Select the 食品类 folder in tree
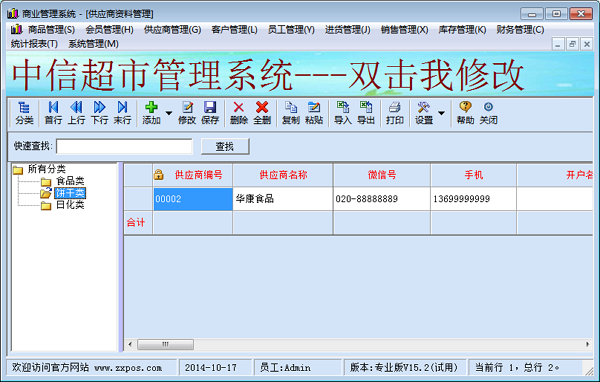The height and width of the screenshot is (382, 600). click(x=70, y=181)
